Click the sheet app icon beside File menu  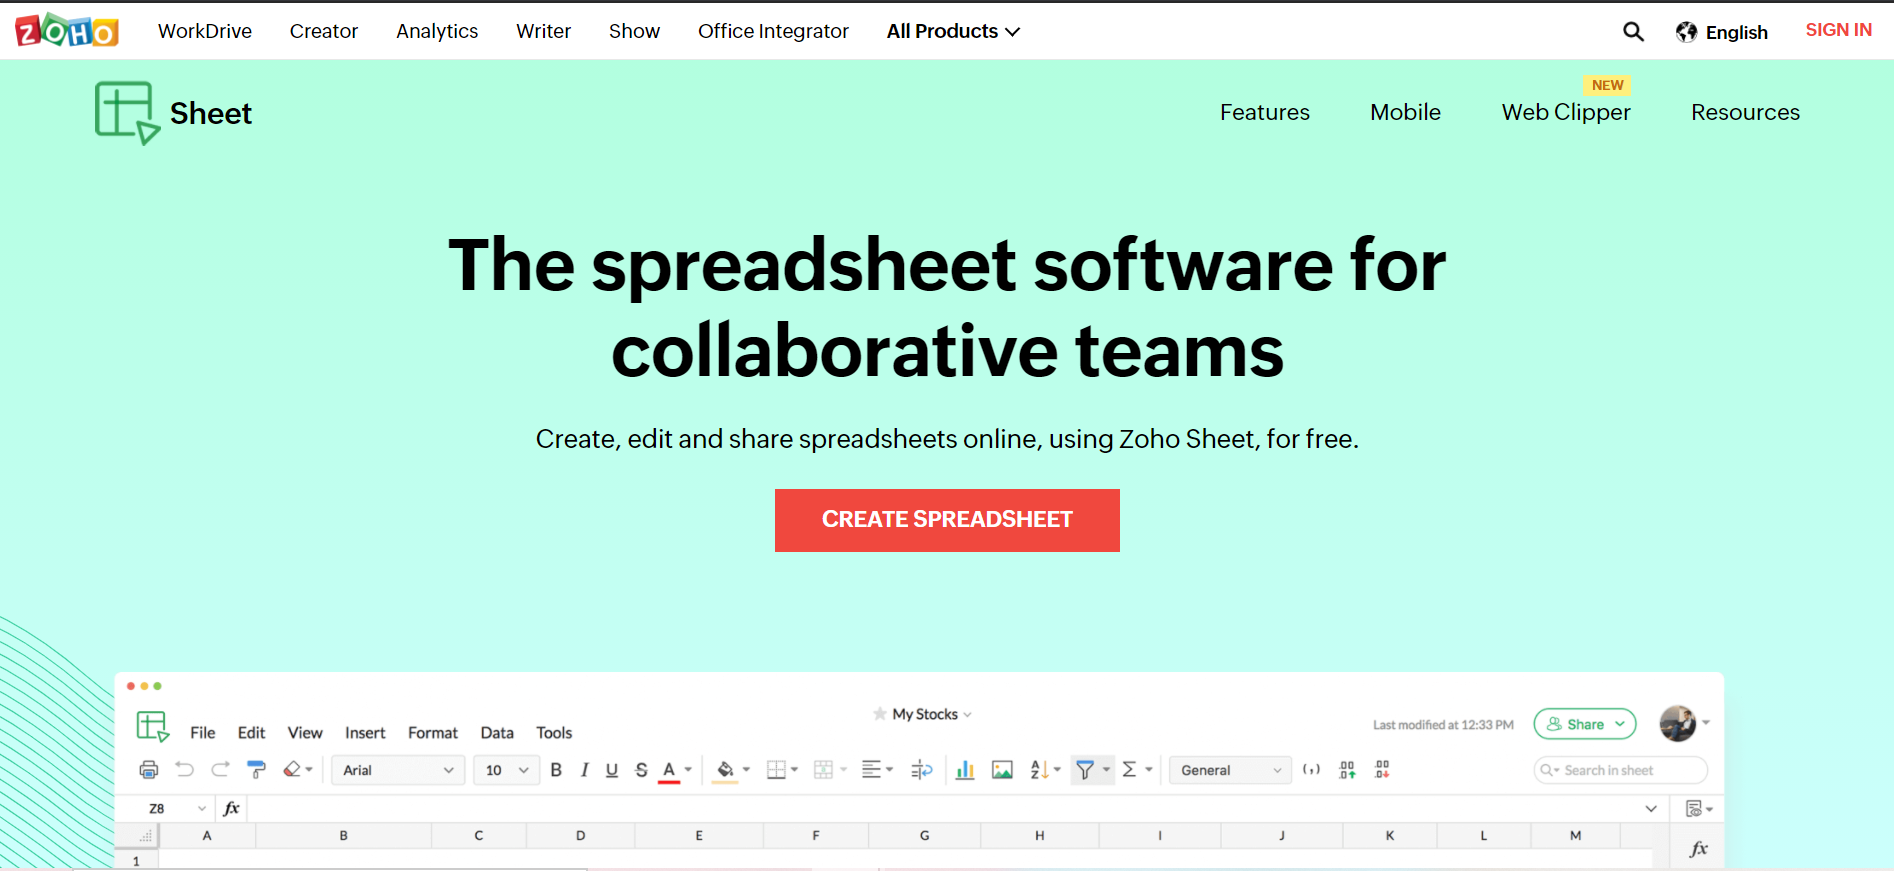point(153,726)
